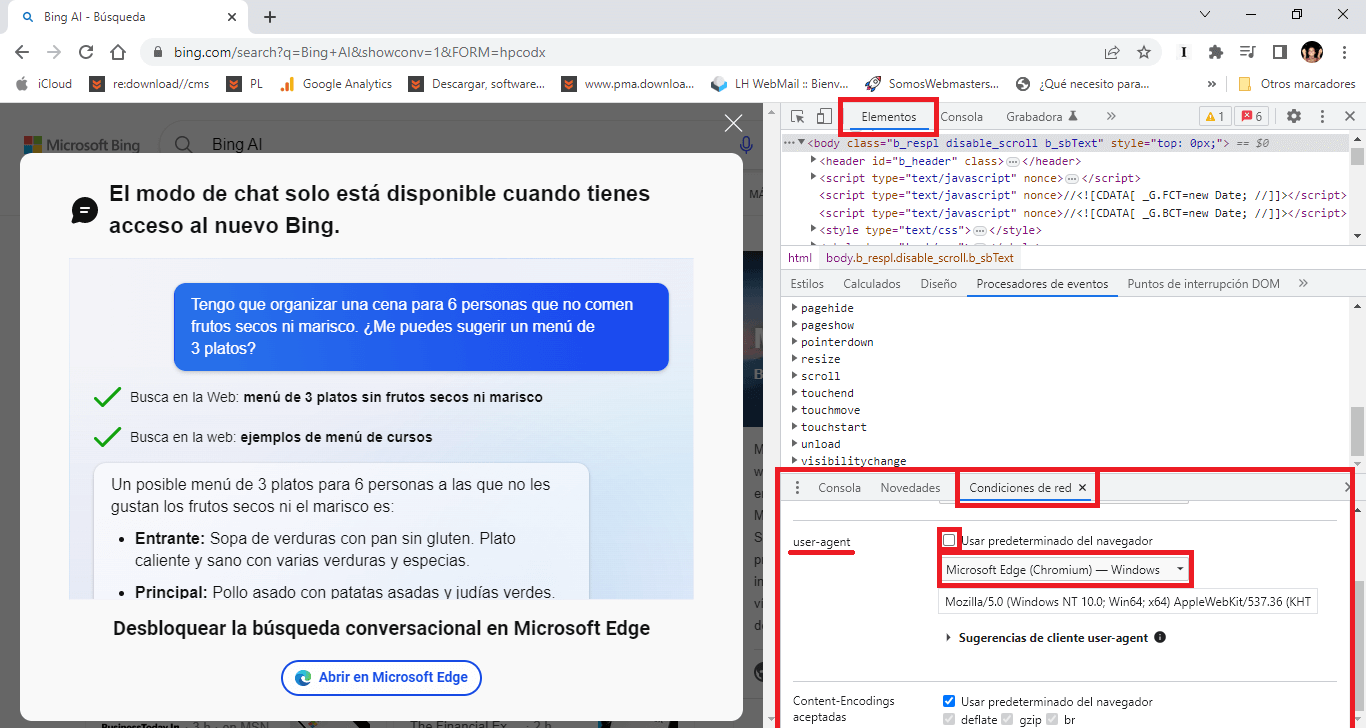Viewport: 1366px width, 728px height.
Task: Toggle the gzip encoding checkbox
Action: [x=1008, y=720]
